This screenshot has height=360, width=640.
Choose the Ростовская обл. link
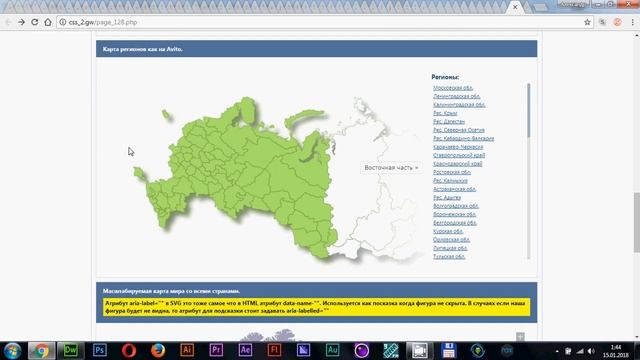point(452,172)
